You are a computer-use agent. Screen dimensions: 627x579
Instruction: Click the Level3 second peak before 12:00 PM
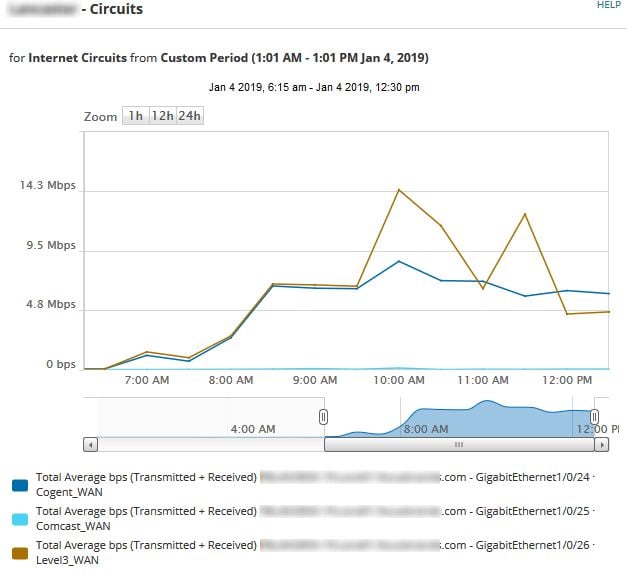coord(525,214)
